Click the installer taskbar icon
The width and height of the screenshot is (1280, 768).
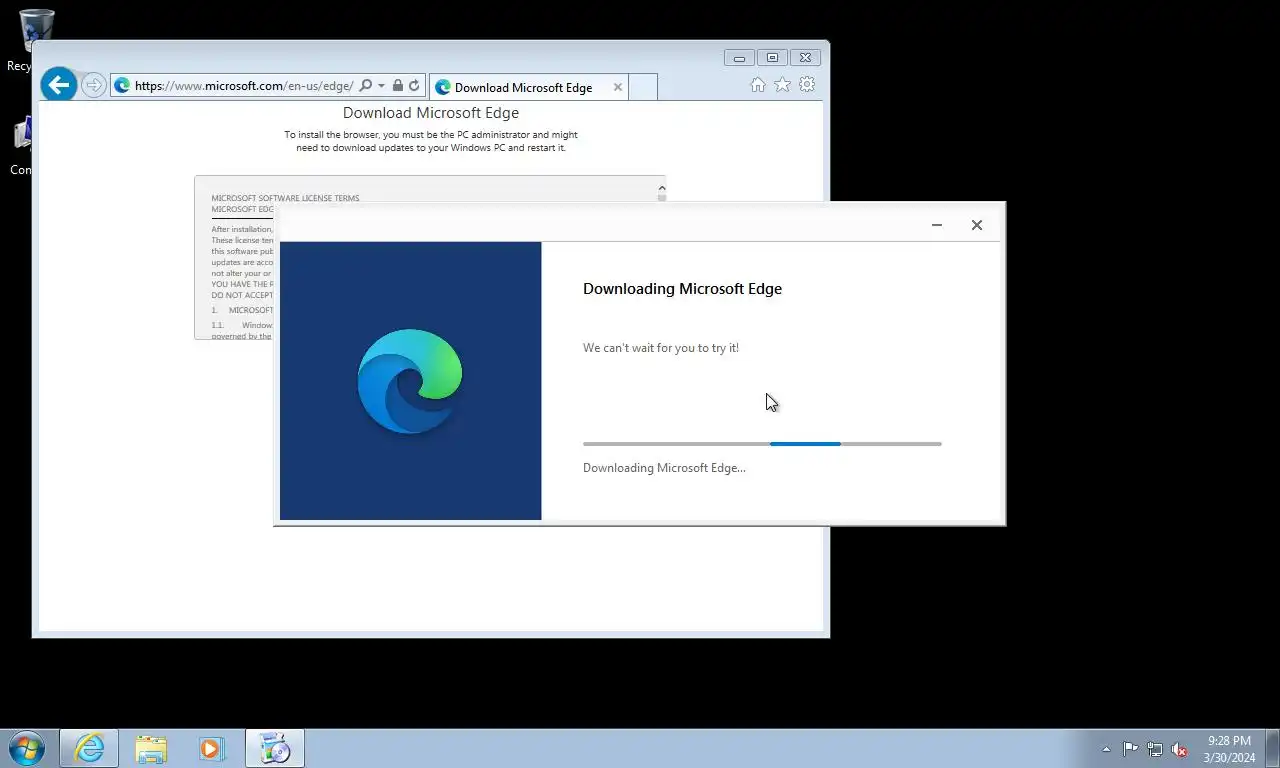[x=274, y=748]
